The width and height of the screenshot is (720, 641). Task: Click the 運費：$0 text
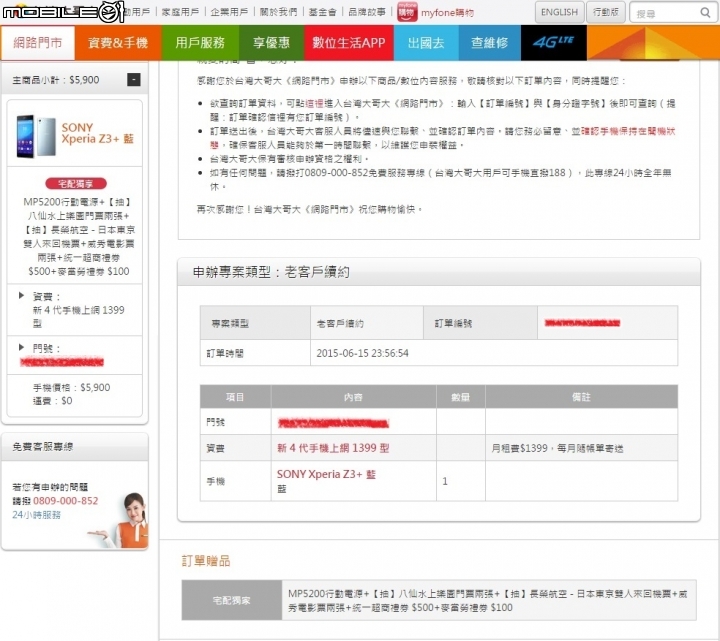pyautogui.click(x=52, y=401)
